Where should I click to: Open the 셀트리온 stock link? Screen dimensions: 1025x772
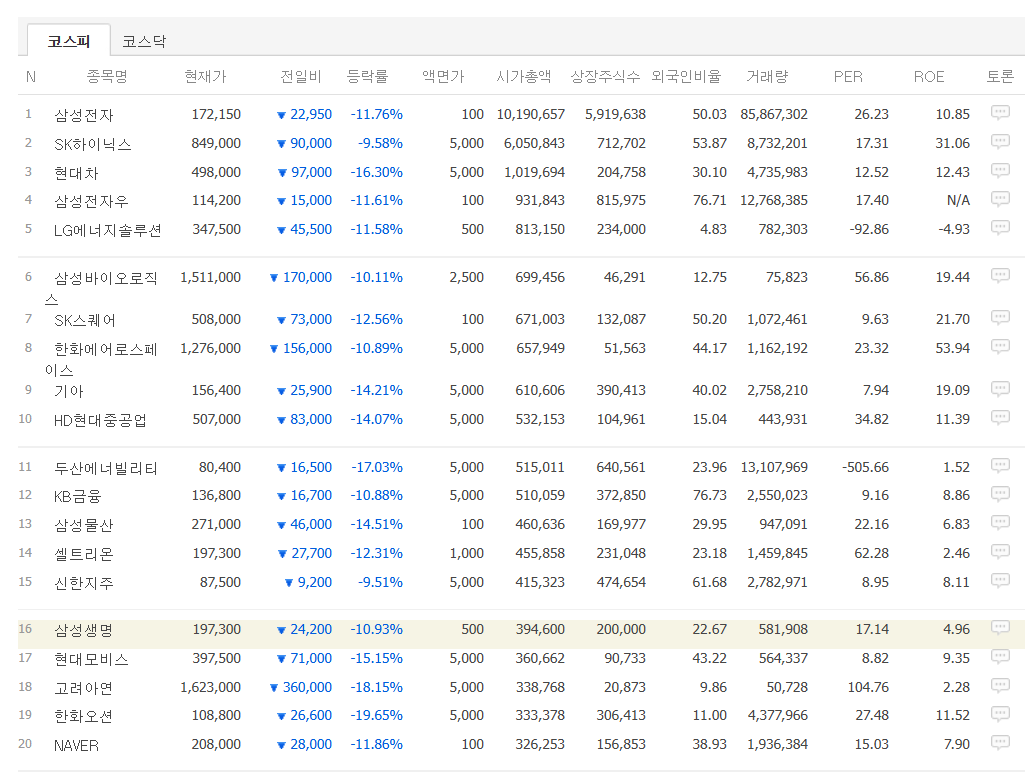coord(84,554)
